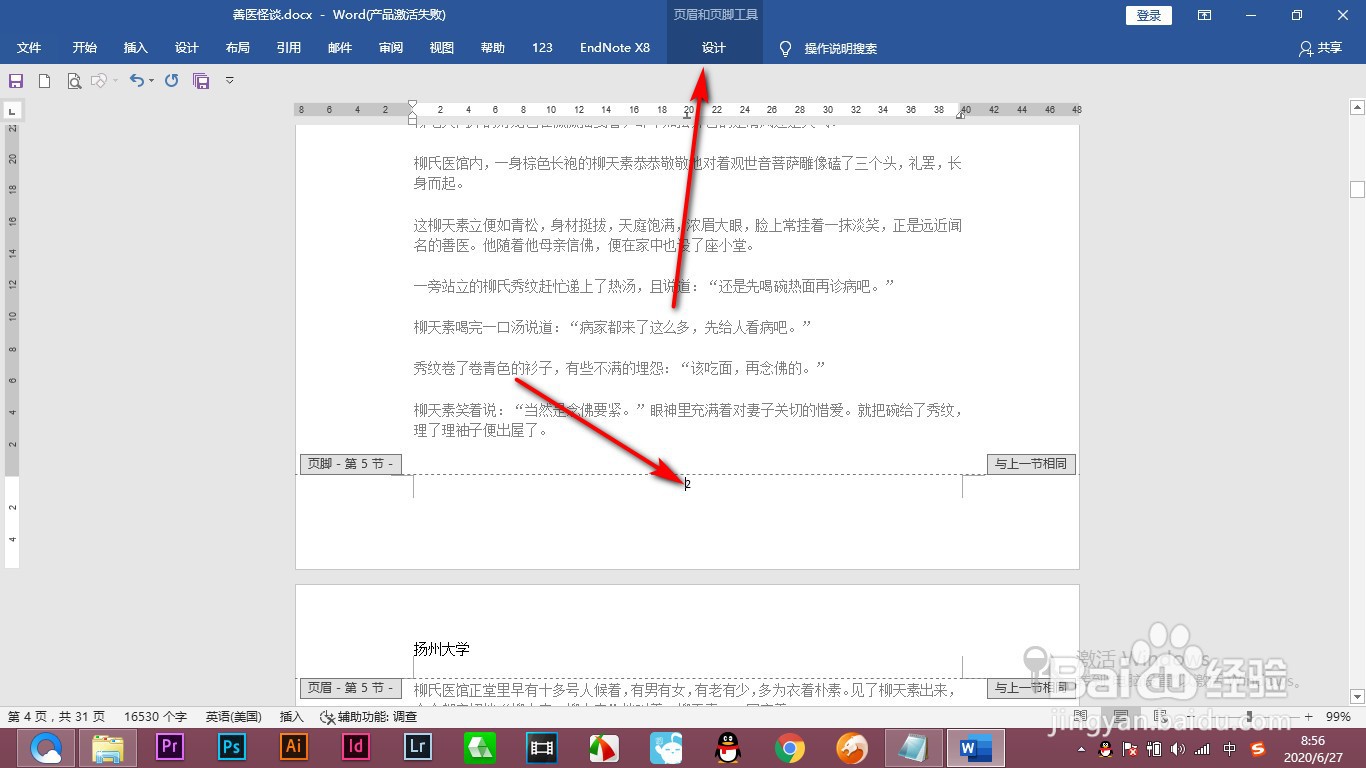Screen dimensions: 1366x768
Task: Click the page number 2 in the footer
Action: pos(688,484)
